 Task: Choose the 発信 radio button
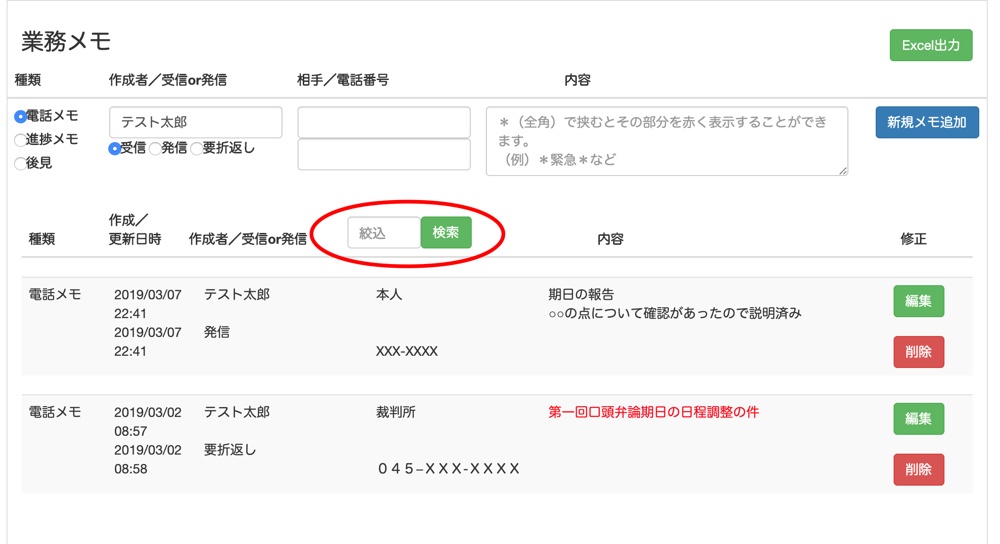[x=155, y=149]
